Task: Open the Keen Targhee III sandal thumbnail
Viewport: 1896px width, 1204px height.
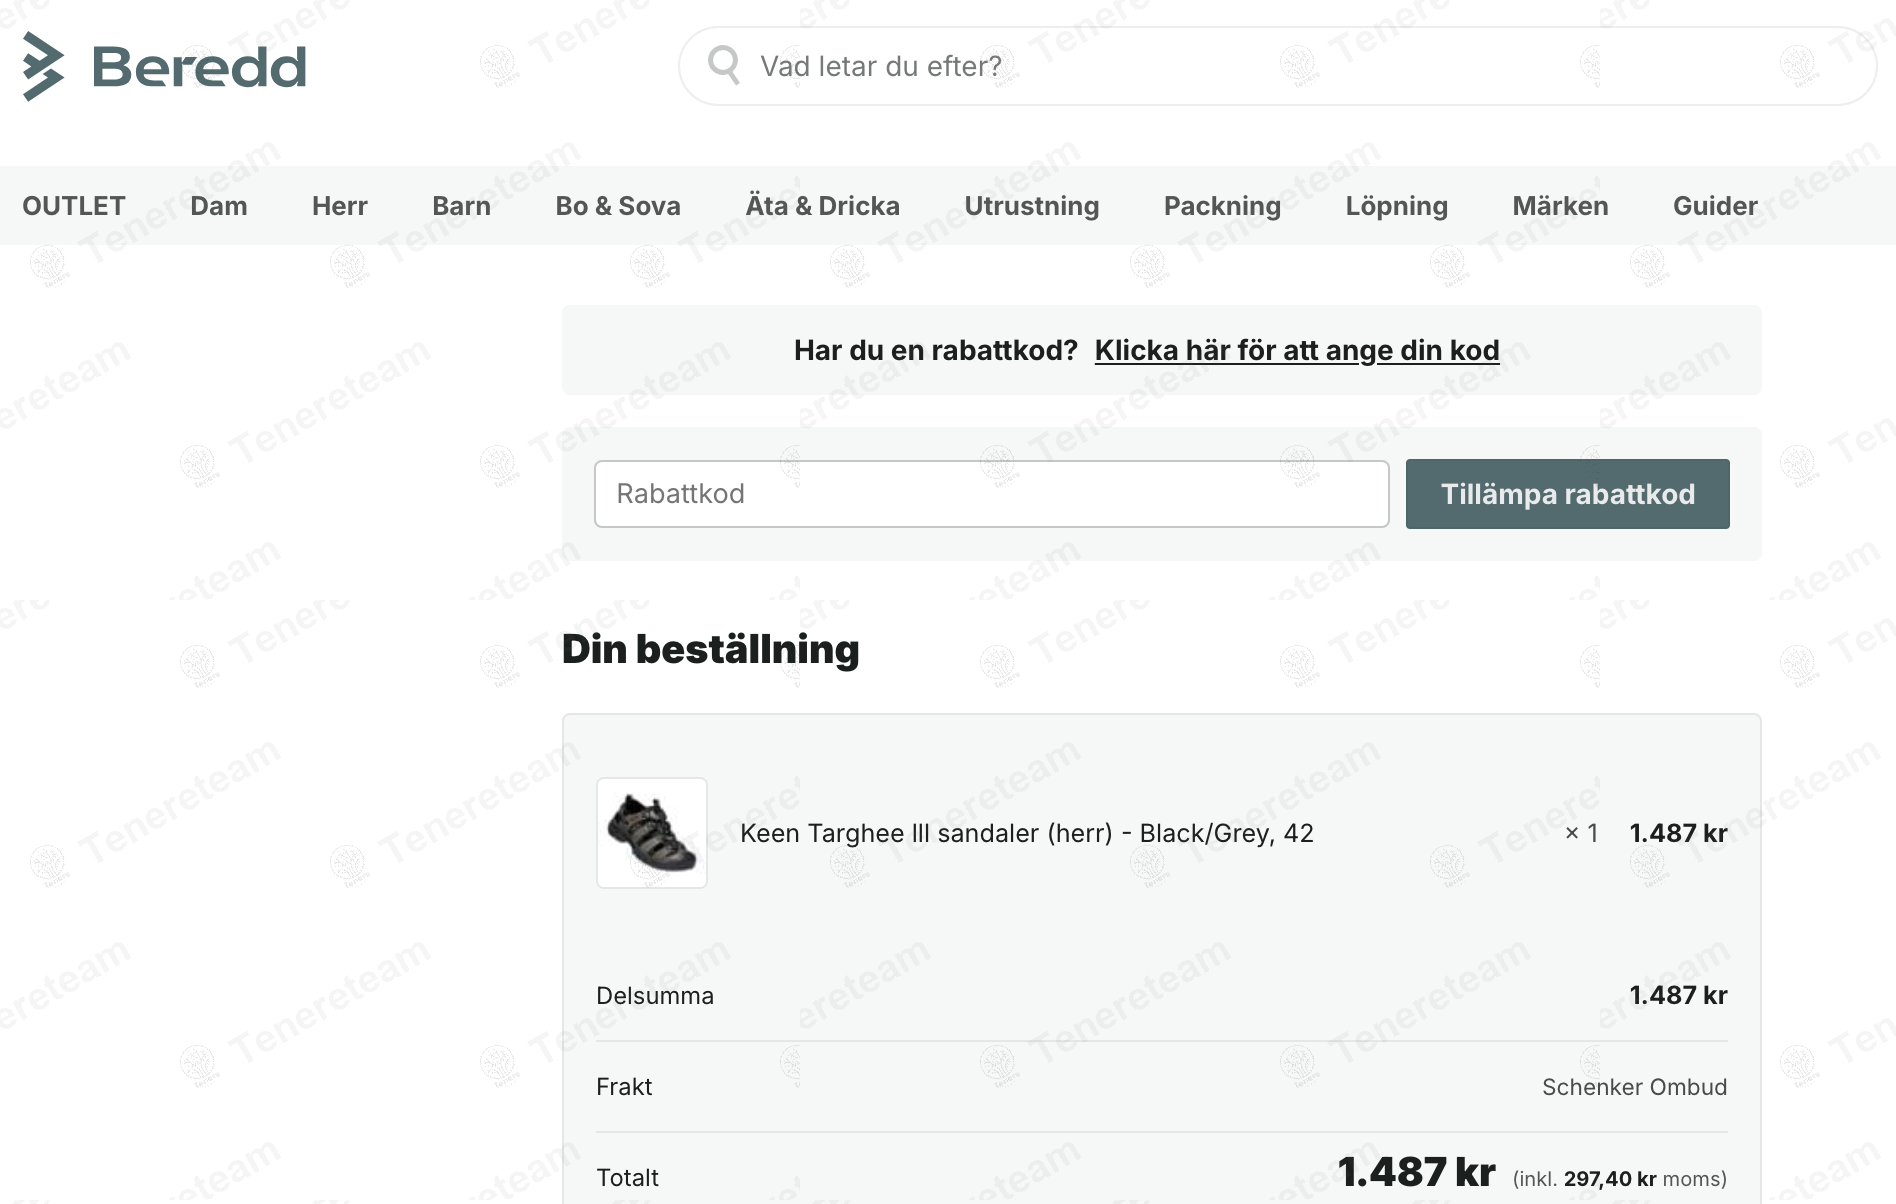Action: click(652, 833)
